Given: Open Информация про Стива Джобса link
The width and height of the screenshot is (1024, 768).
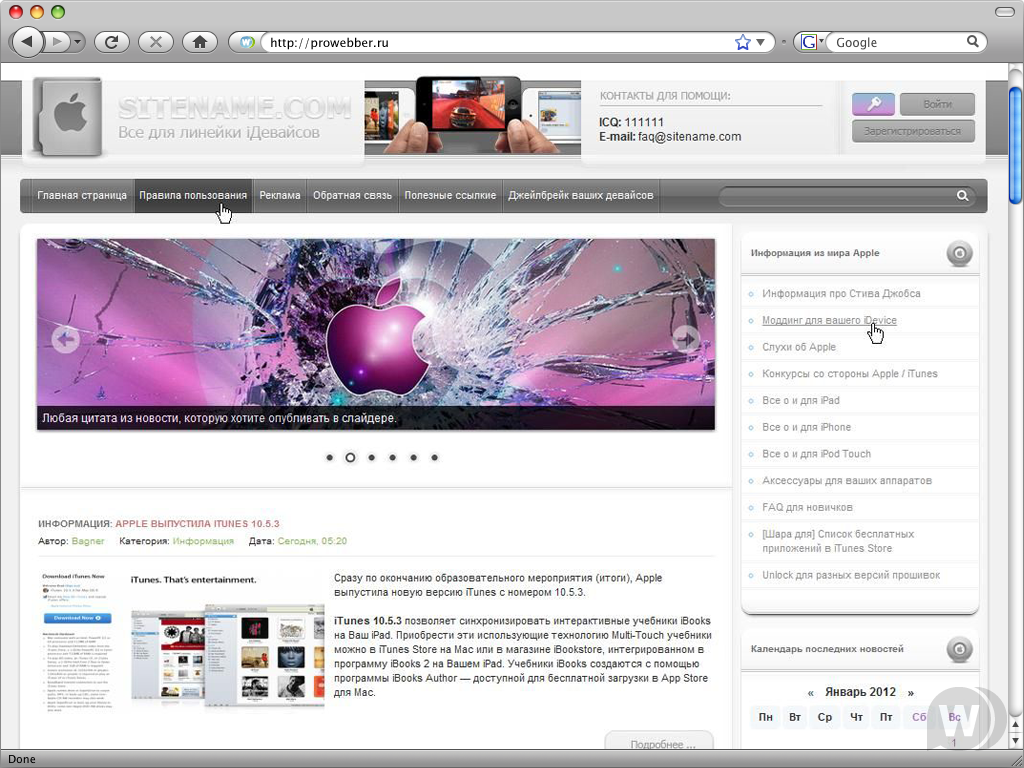Looking at the screenshot, I should point(841,294).
